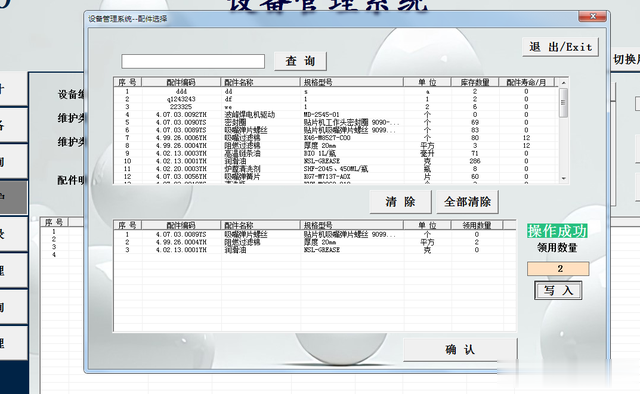Click the 配件编码 header in lower table
640x394 pixels.
(x=181, y=225)
